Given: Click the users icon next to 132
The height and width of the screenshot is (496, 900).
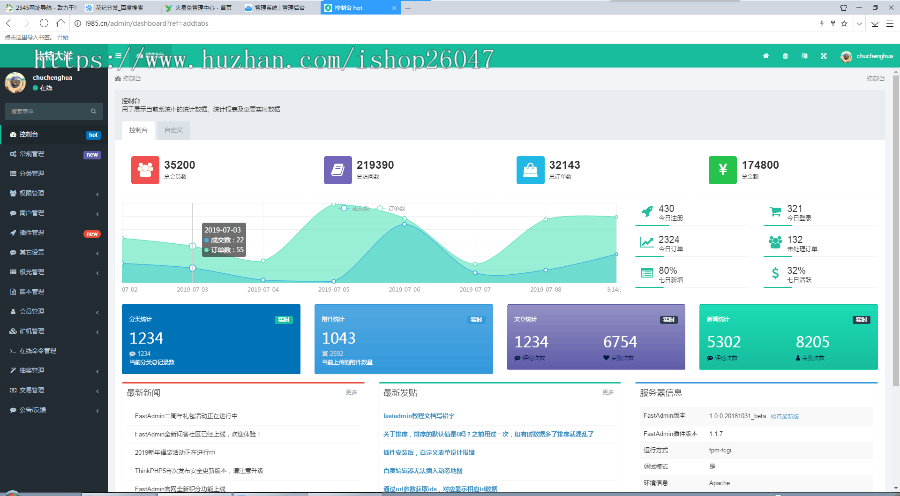Looking at the screenshot, I should click(775, 243).
